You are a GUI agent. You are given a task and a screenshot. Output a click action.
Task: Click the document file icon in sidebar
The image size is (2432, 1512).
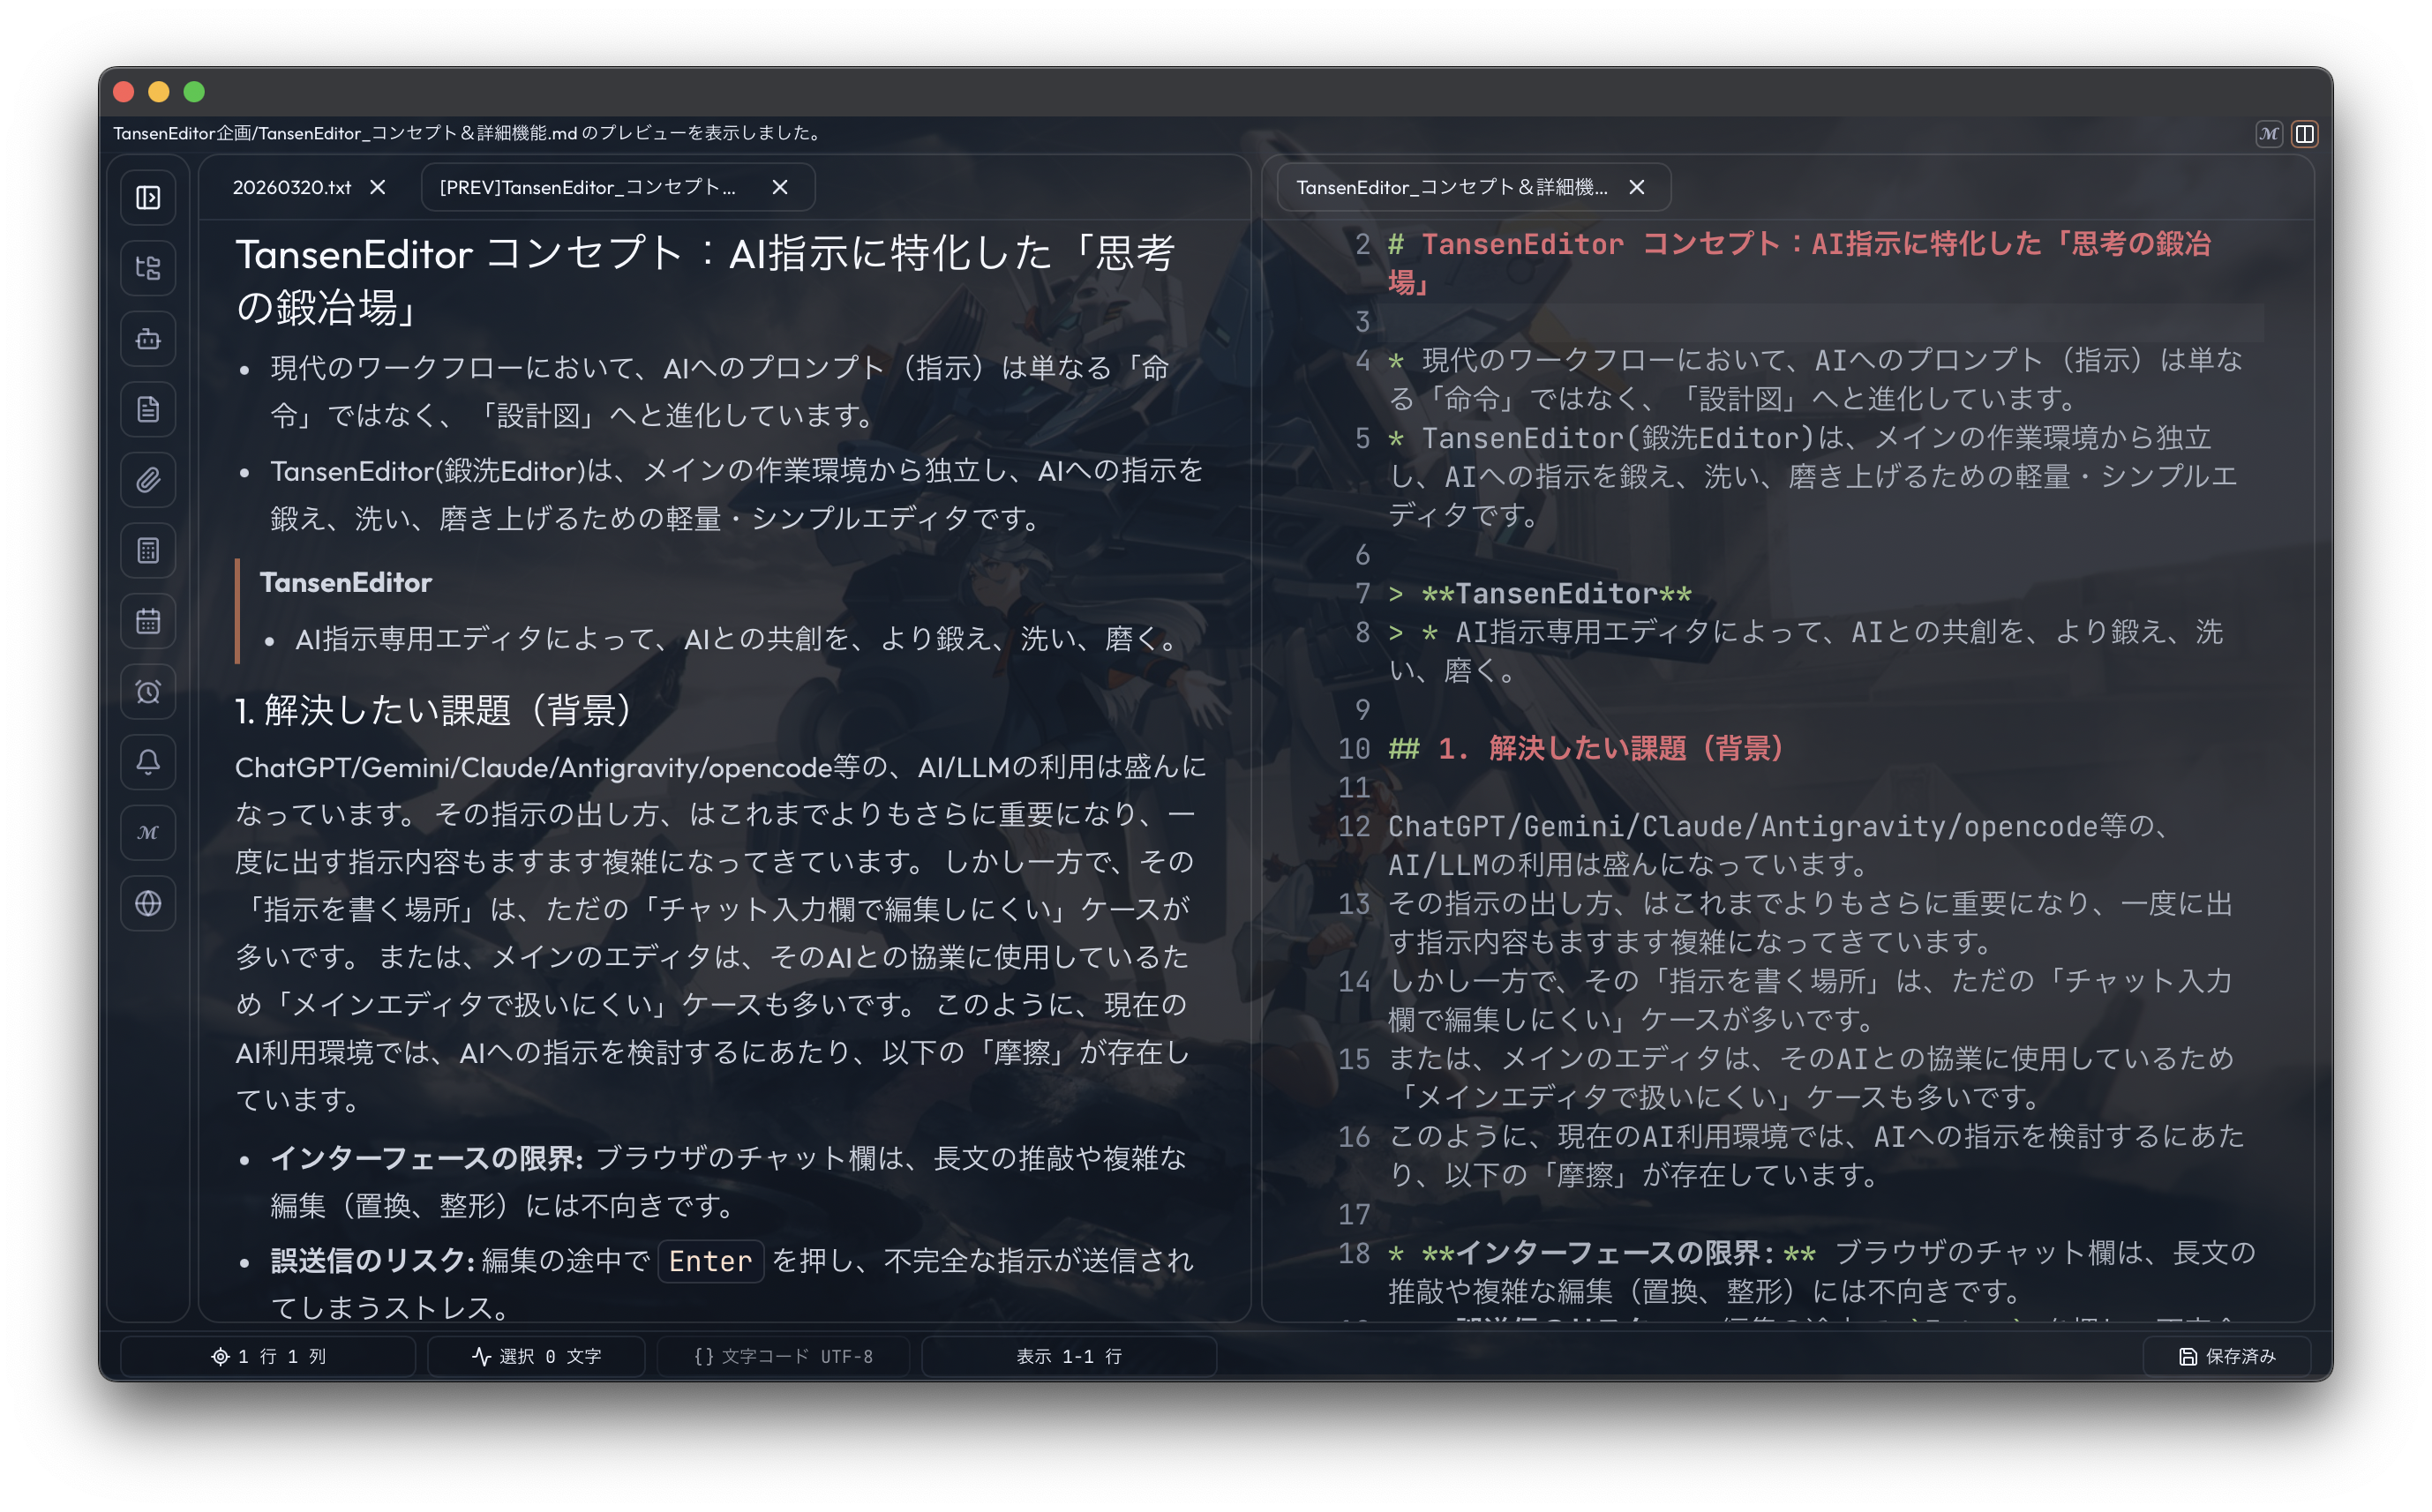[148, 409]
